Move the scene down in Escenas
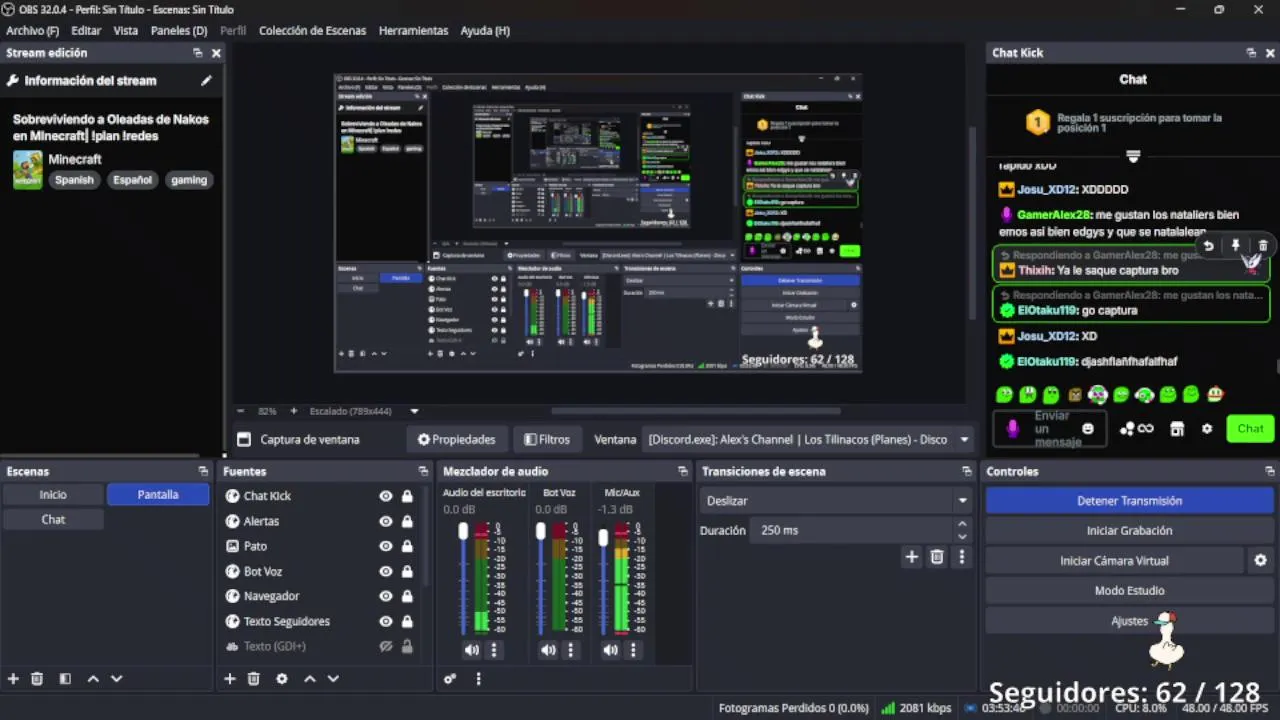The image size is (1280, 720). [116, 679]
